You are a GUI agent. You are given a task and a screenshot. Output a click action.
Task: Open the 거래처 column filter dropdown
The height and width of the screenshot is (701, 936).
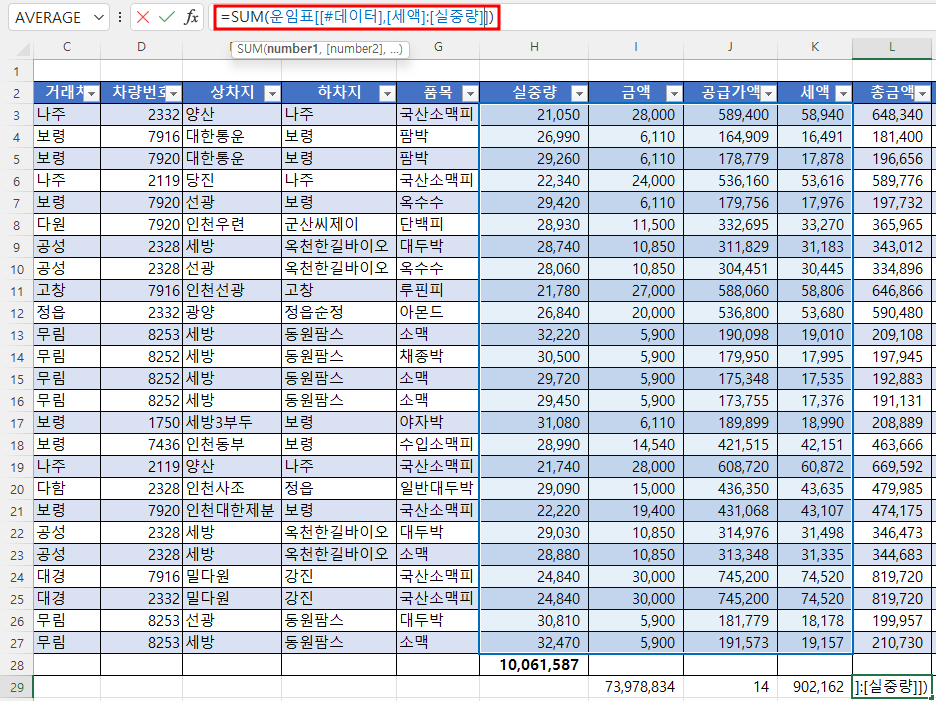92,93
